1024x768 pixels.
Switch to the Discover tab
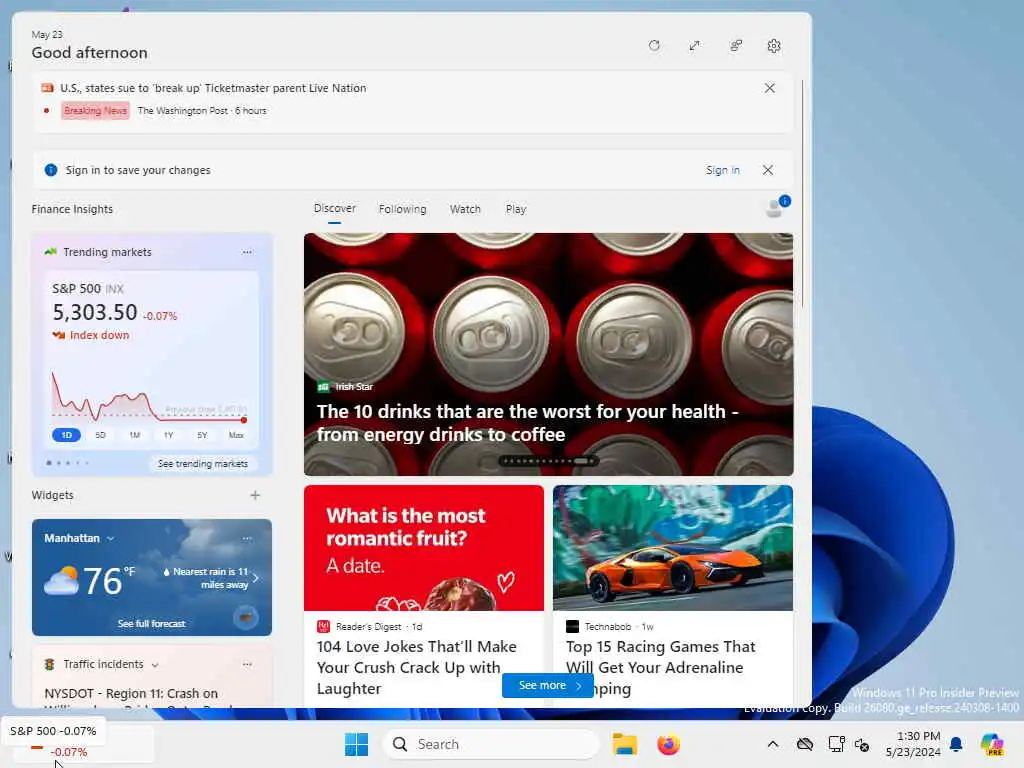click(x=334, y=208)
